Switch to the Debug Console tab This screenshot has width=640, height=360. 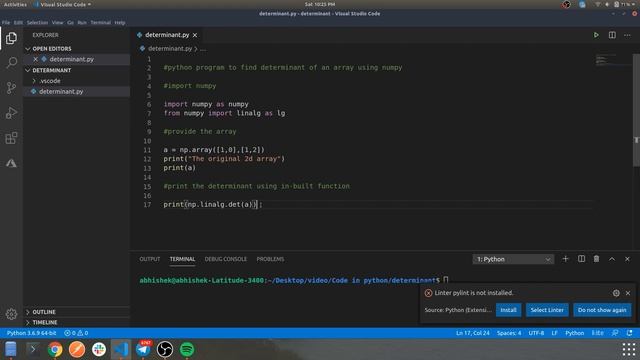coord(226,259)
